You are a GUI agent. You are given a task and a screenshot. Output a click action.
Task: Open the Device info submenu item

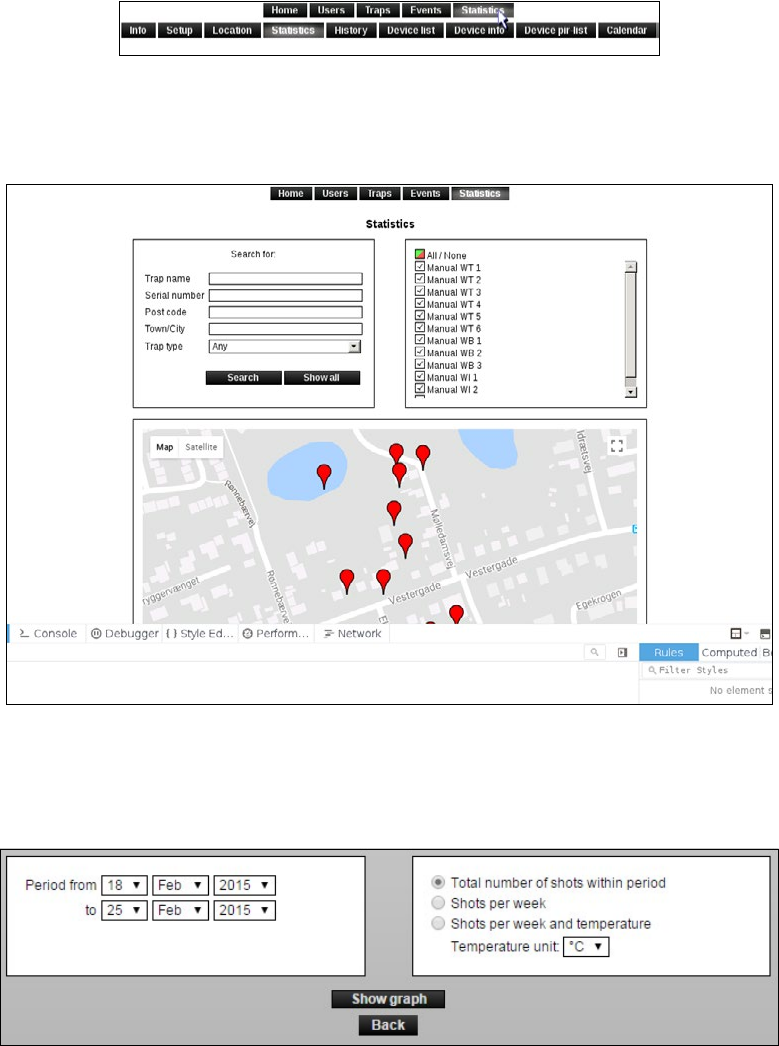pyautogui.click(x=480, y=30)
